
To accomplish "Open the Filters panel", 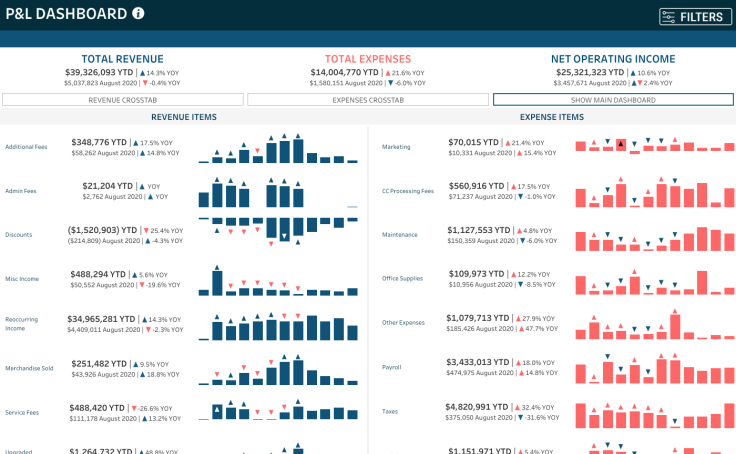I will [696, 16].
